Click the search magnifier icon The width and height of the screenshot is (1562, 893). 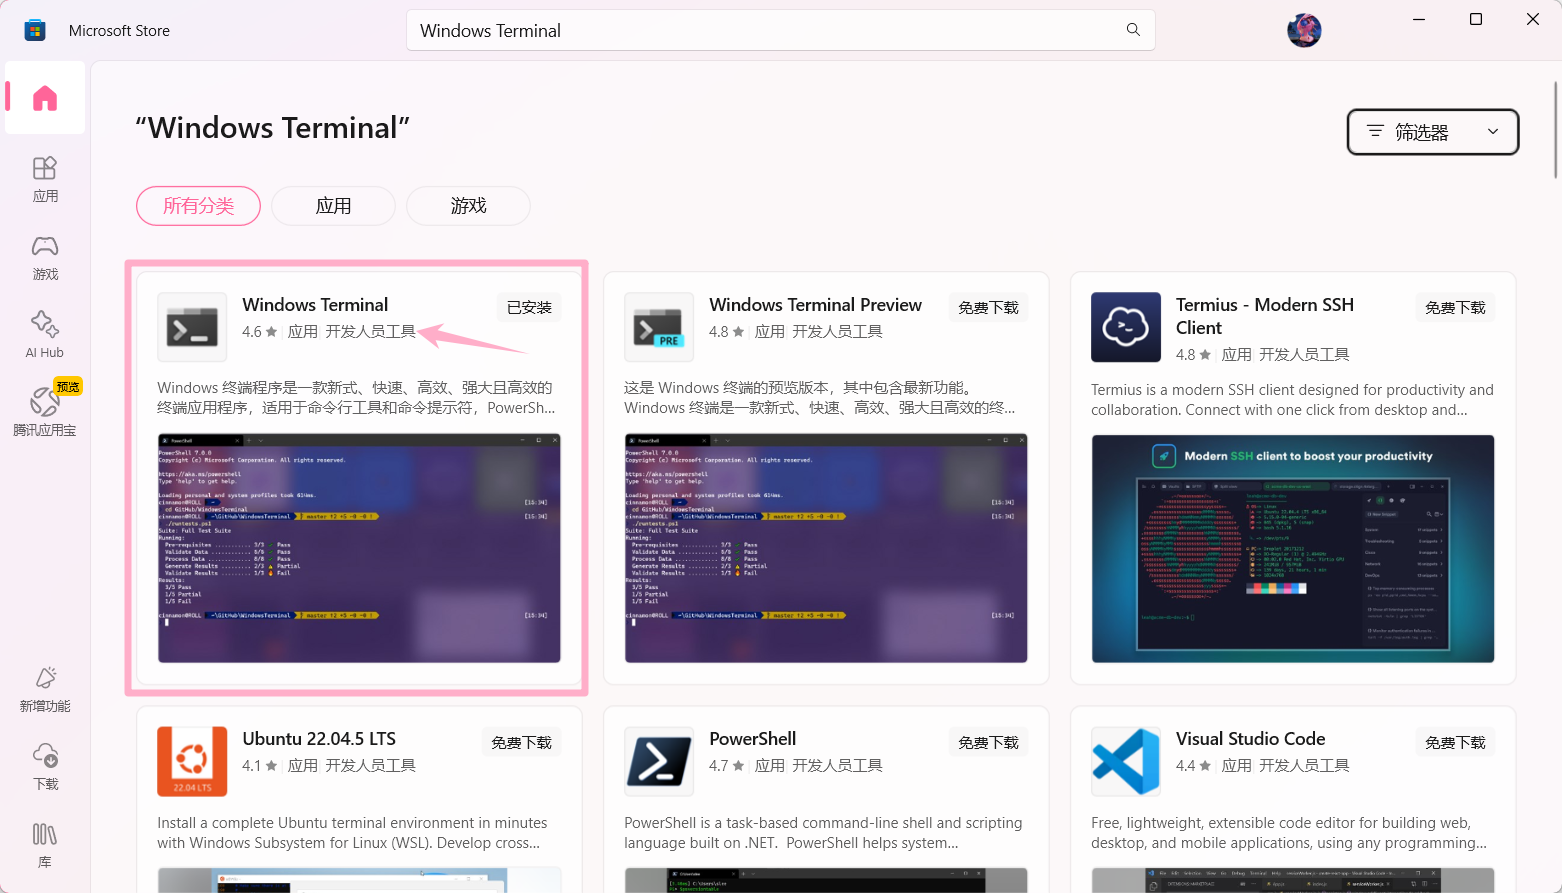point(1133,30)
